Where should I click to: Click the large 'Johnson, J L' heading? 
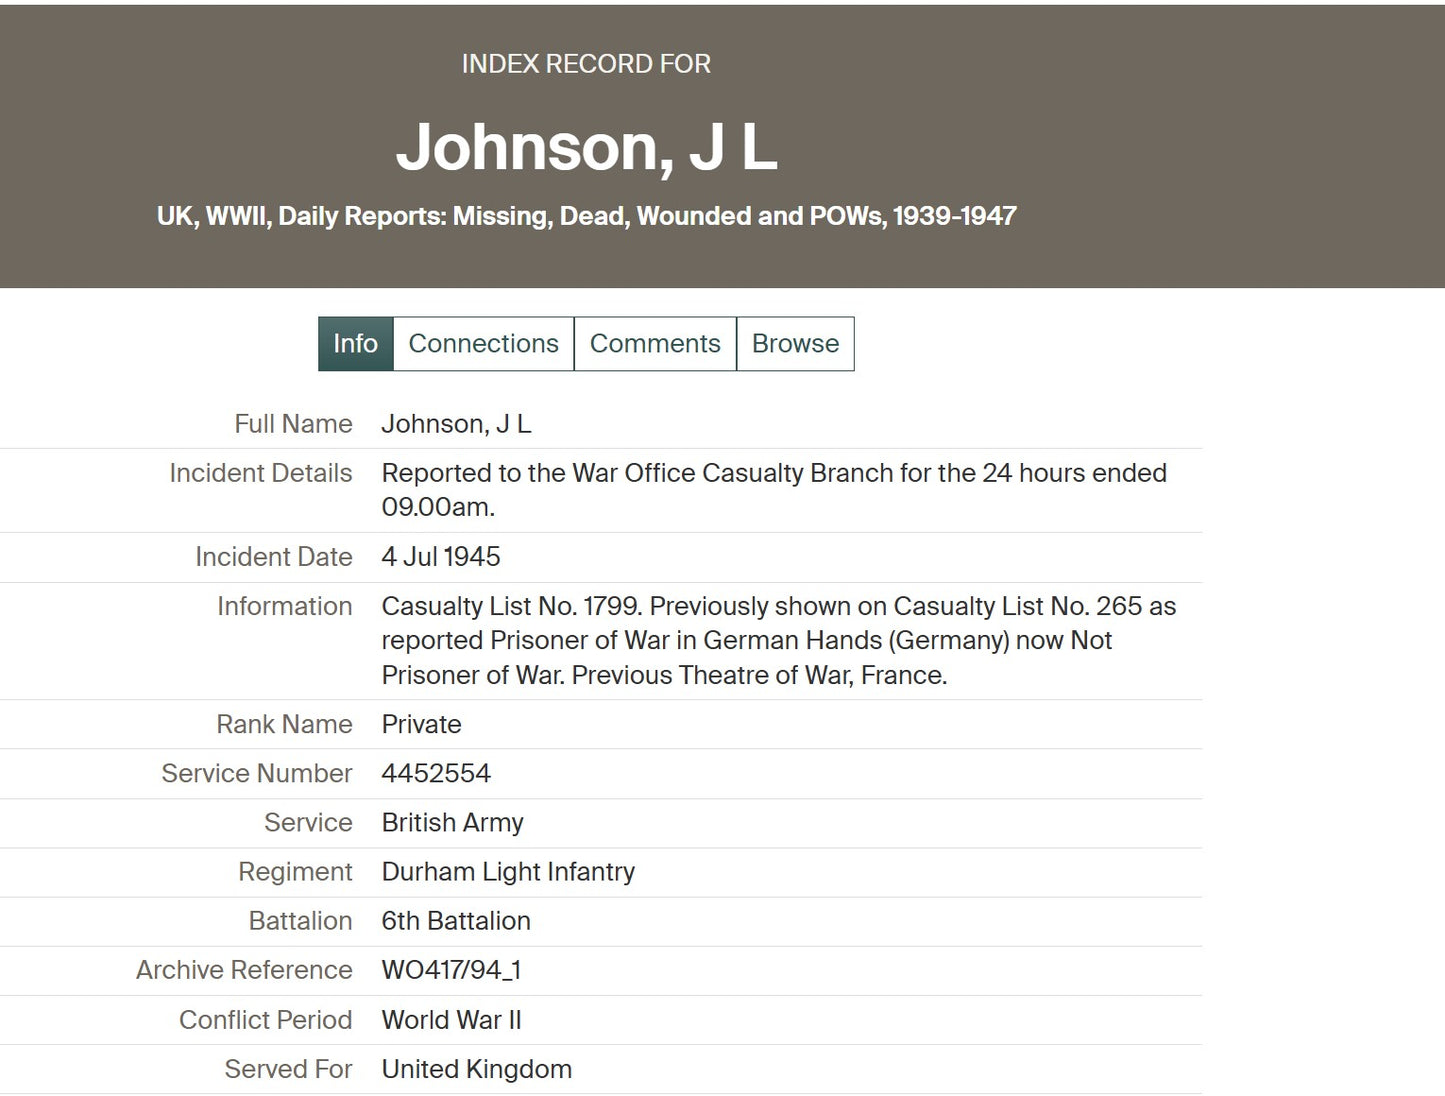tap(586, 147)
